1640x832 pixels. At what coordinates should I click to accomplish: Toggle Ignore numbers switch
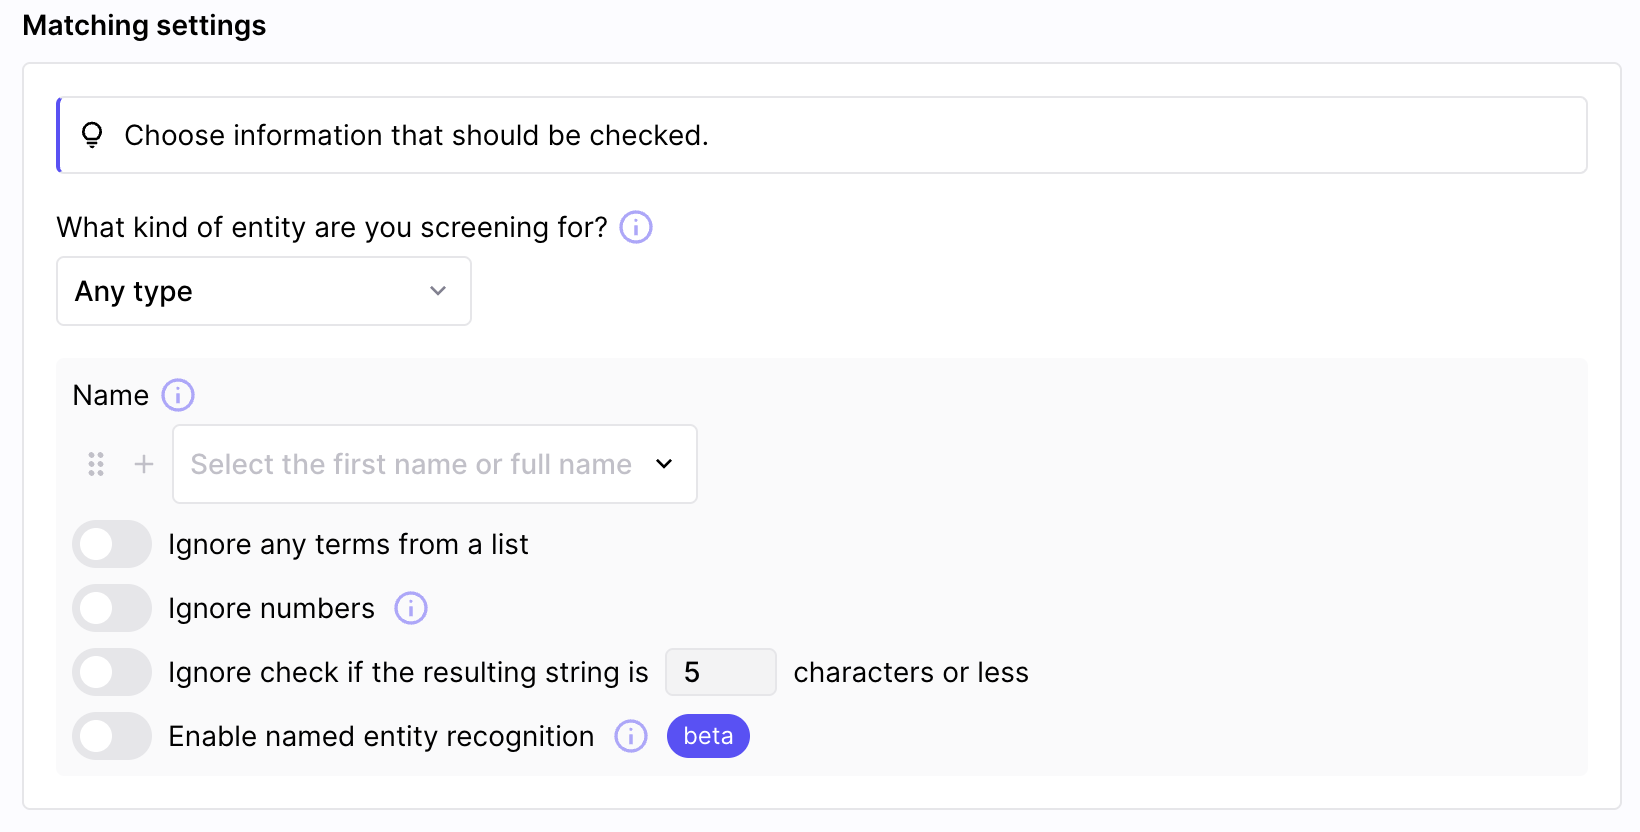point(112,608)
